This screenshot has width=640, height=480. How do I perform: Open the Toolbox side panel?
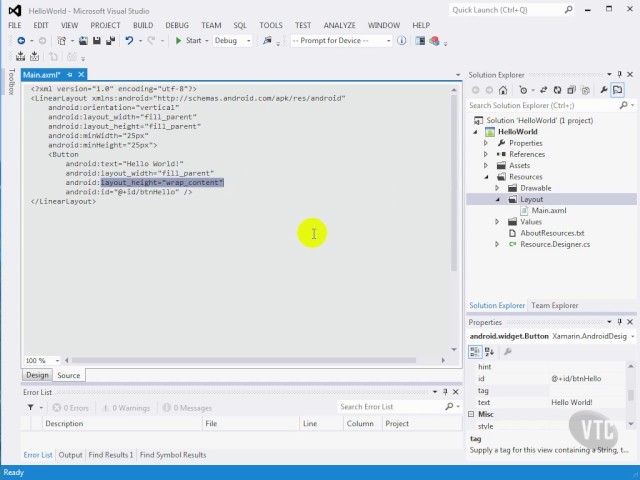(x=11, y=82)
